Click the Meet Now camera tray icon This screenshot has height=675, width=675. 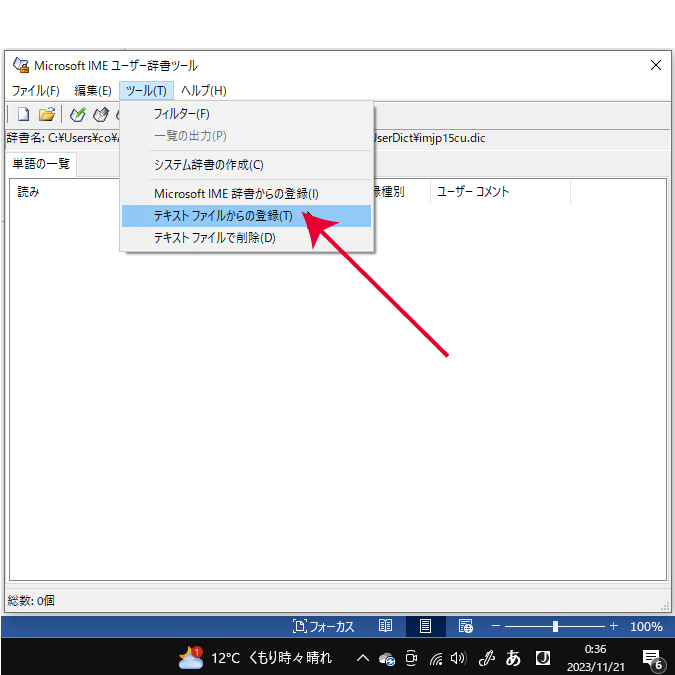[412, 658]
